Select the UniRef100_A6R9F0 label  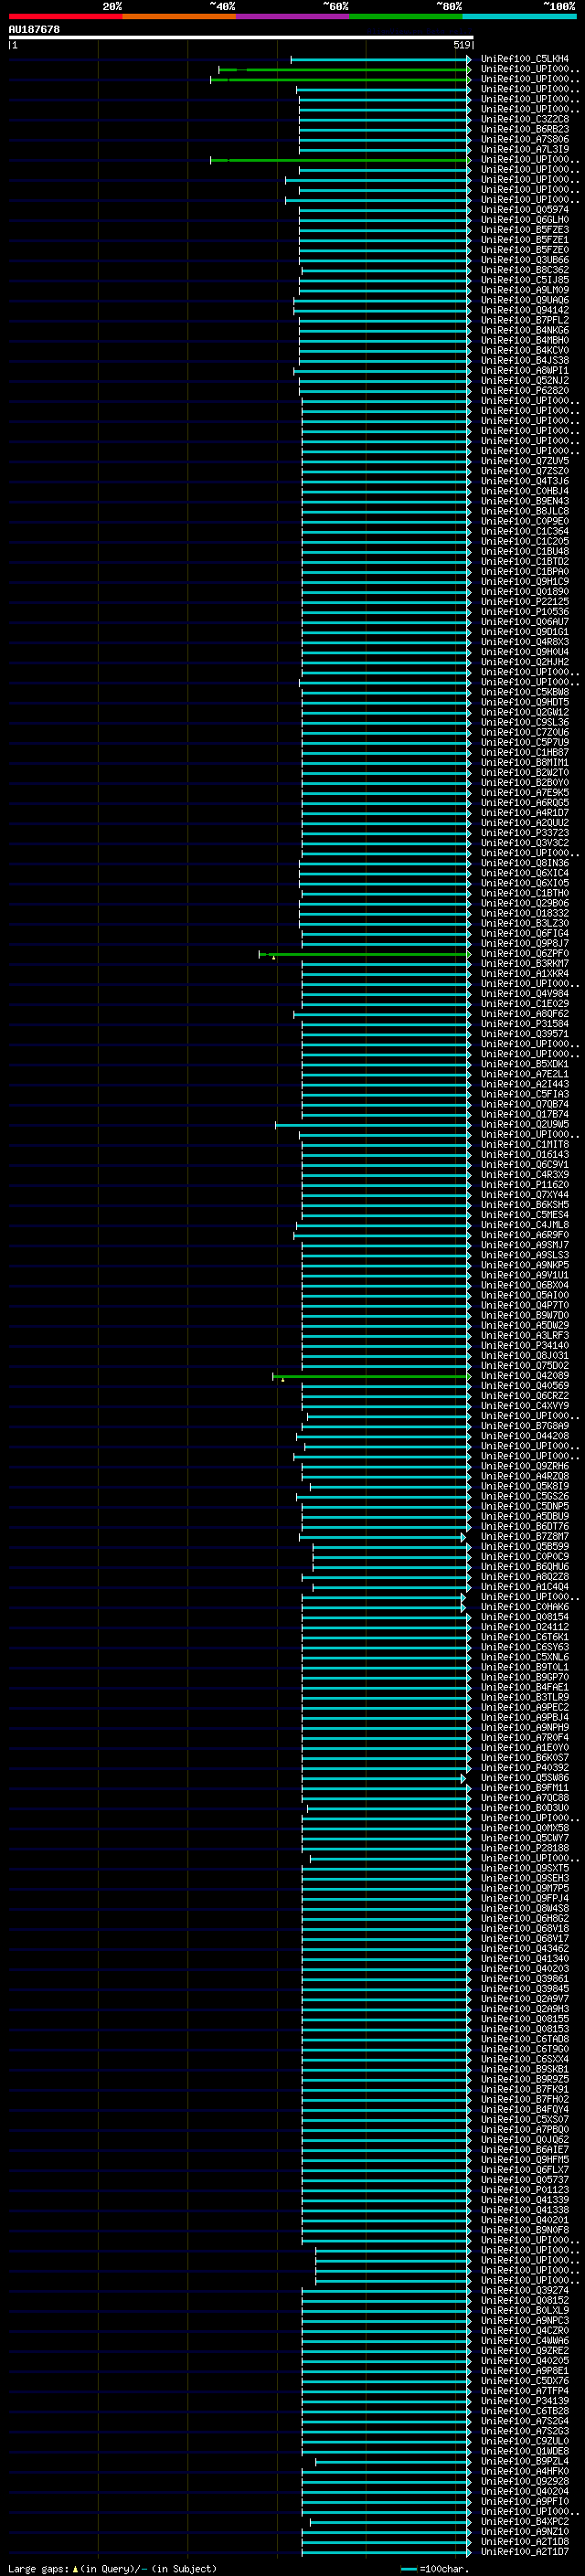[525, 1235]
